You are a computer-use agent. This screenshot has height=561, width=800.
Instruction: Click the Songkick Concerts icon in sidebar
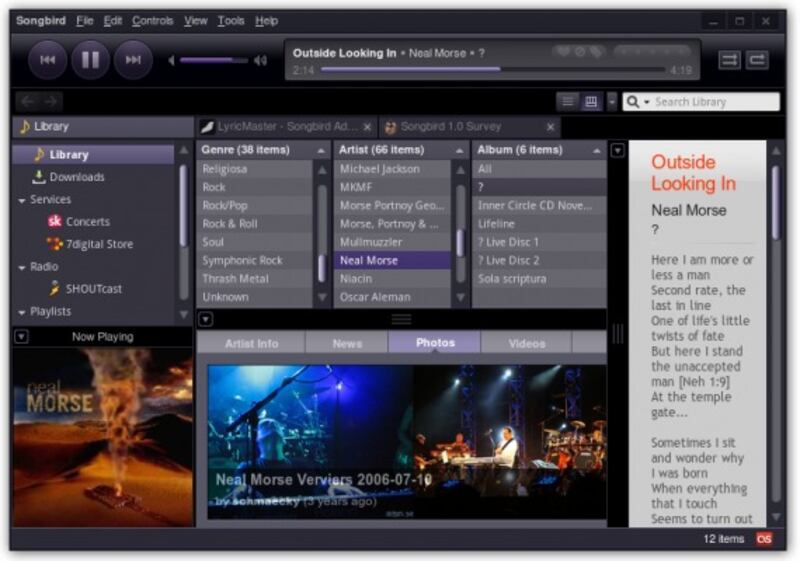(55, 222)
